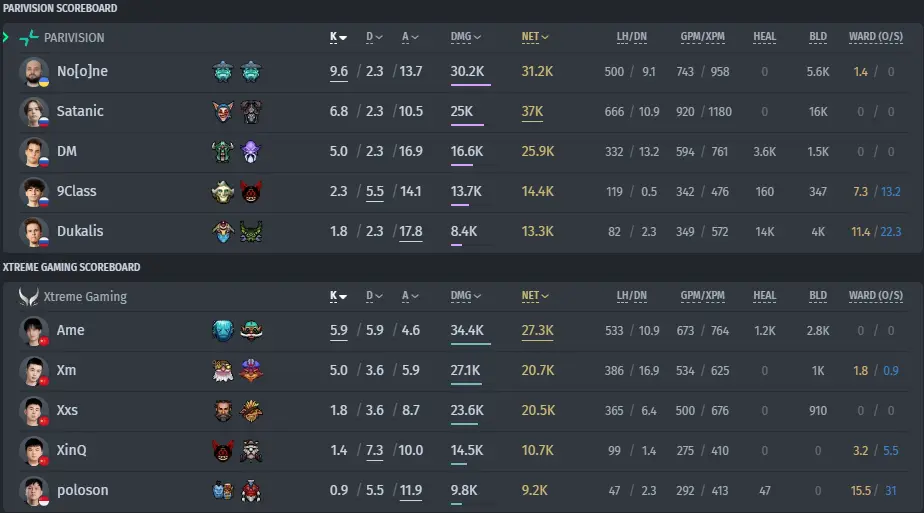This screenshot has width=924, height=513.
Task: Open Dukalis player name link
Action: [x=80, y=231]
